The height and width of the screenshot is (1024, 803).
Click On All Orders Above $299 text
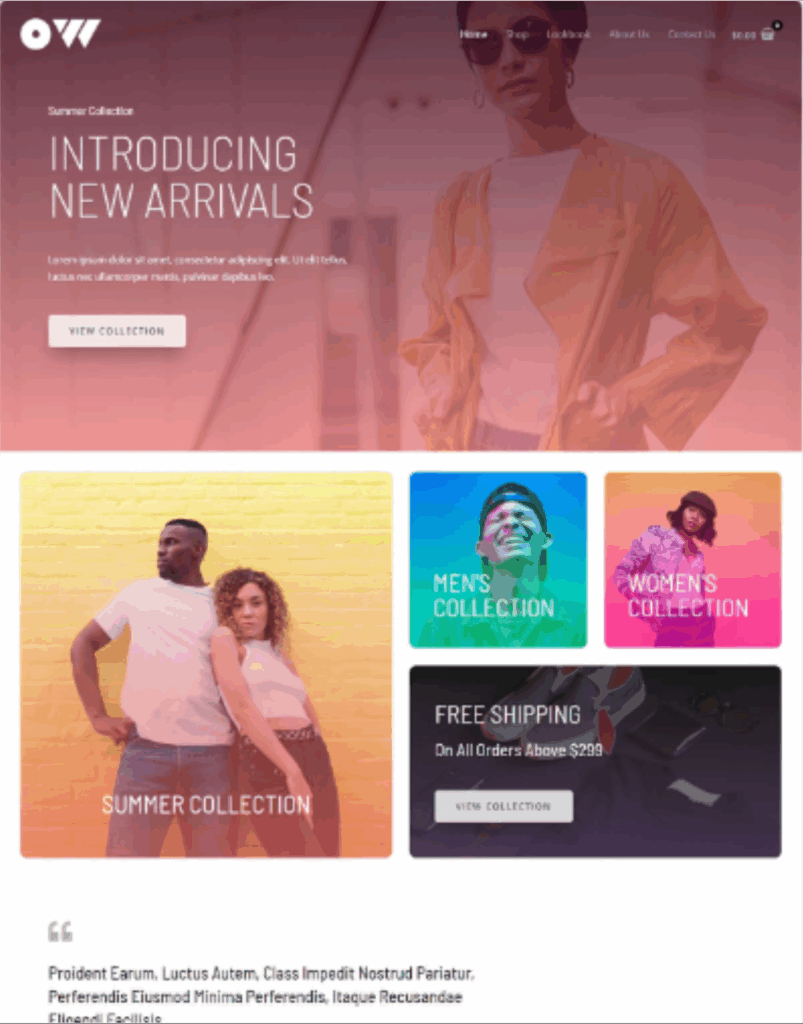coord(519,750)
